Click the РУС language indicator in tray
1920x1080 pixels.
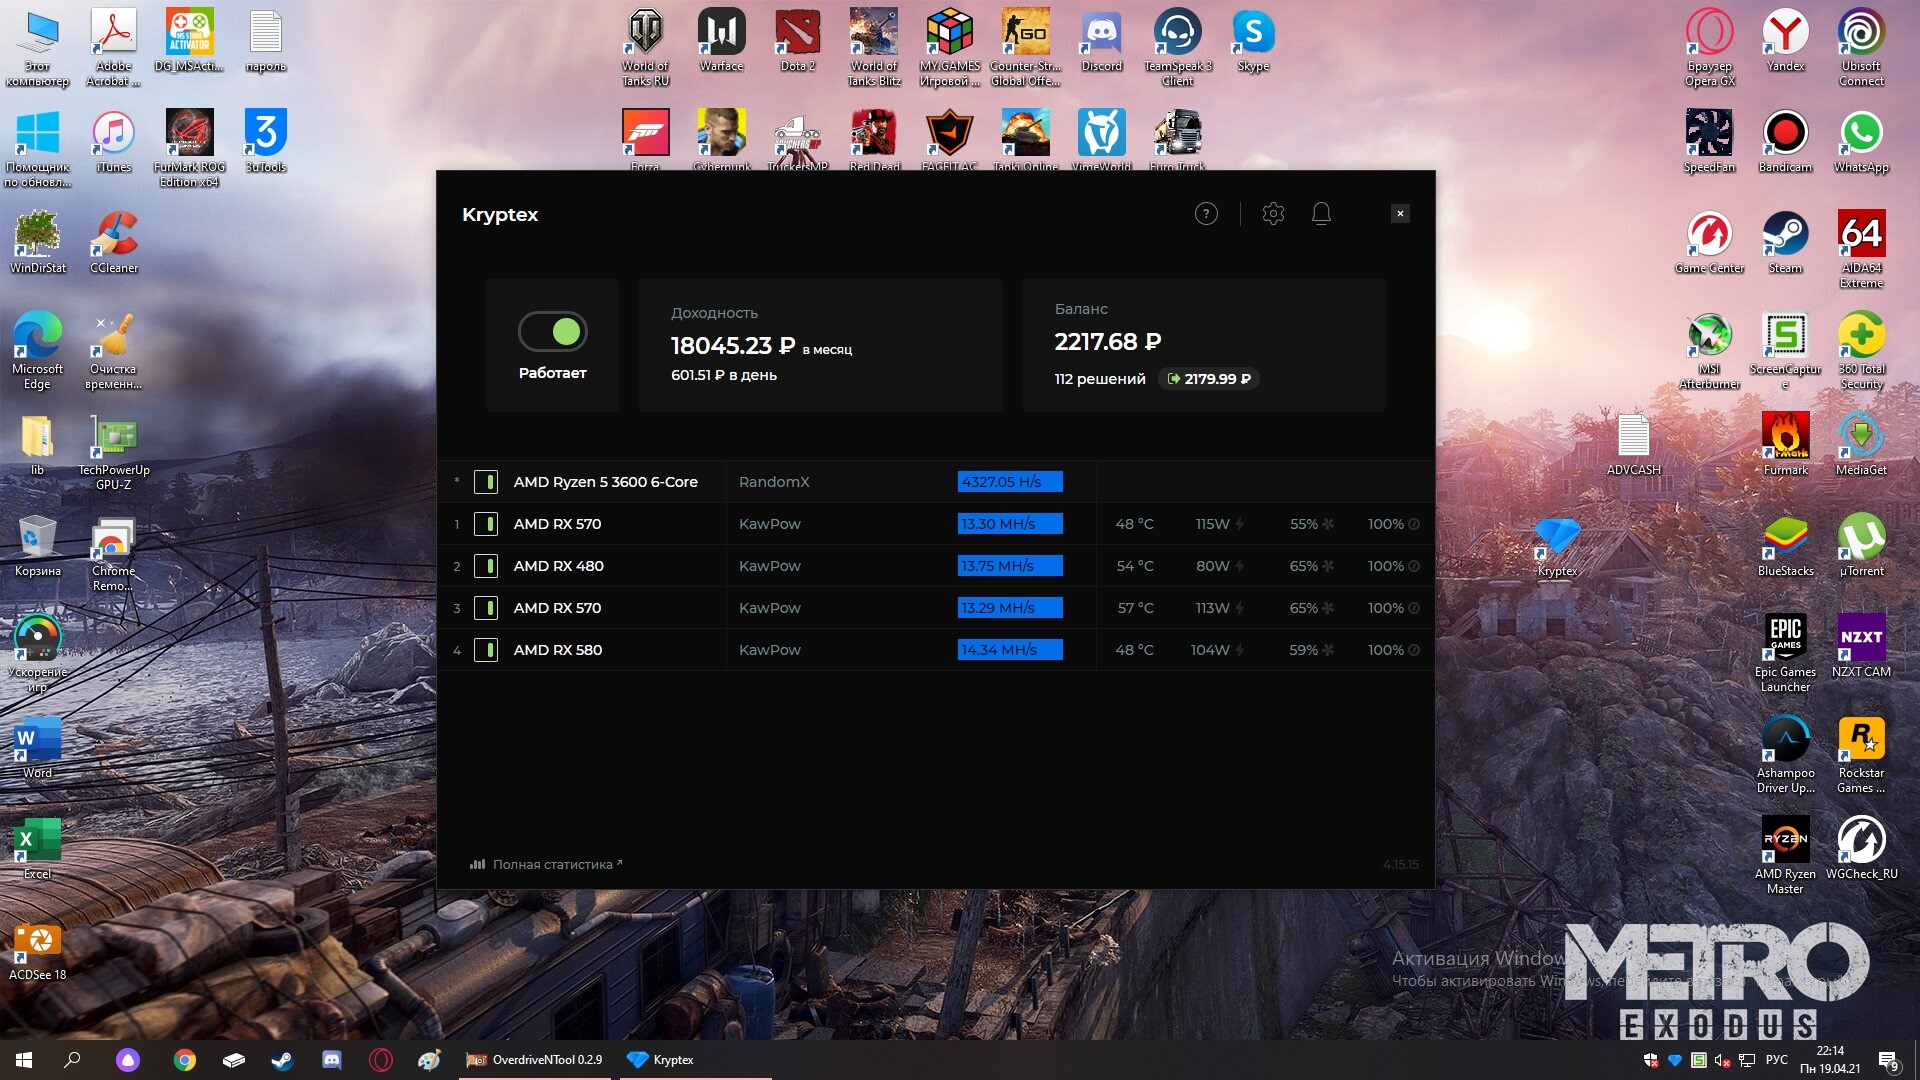coord(1776,1060)
